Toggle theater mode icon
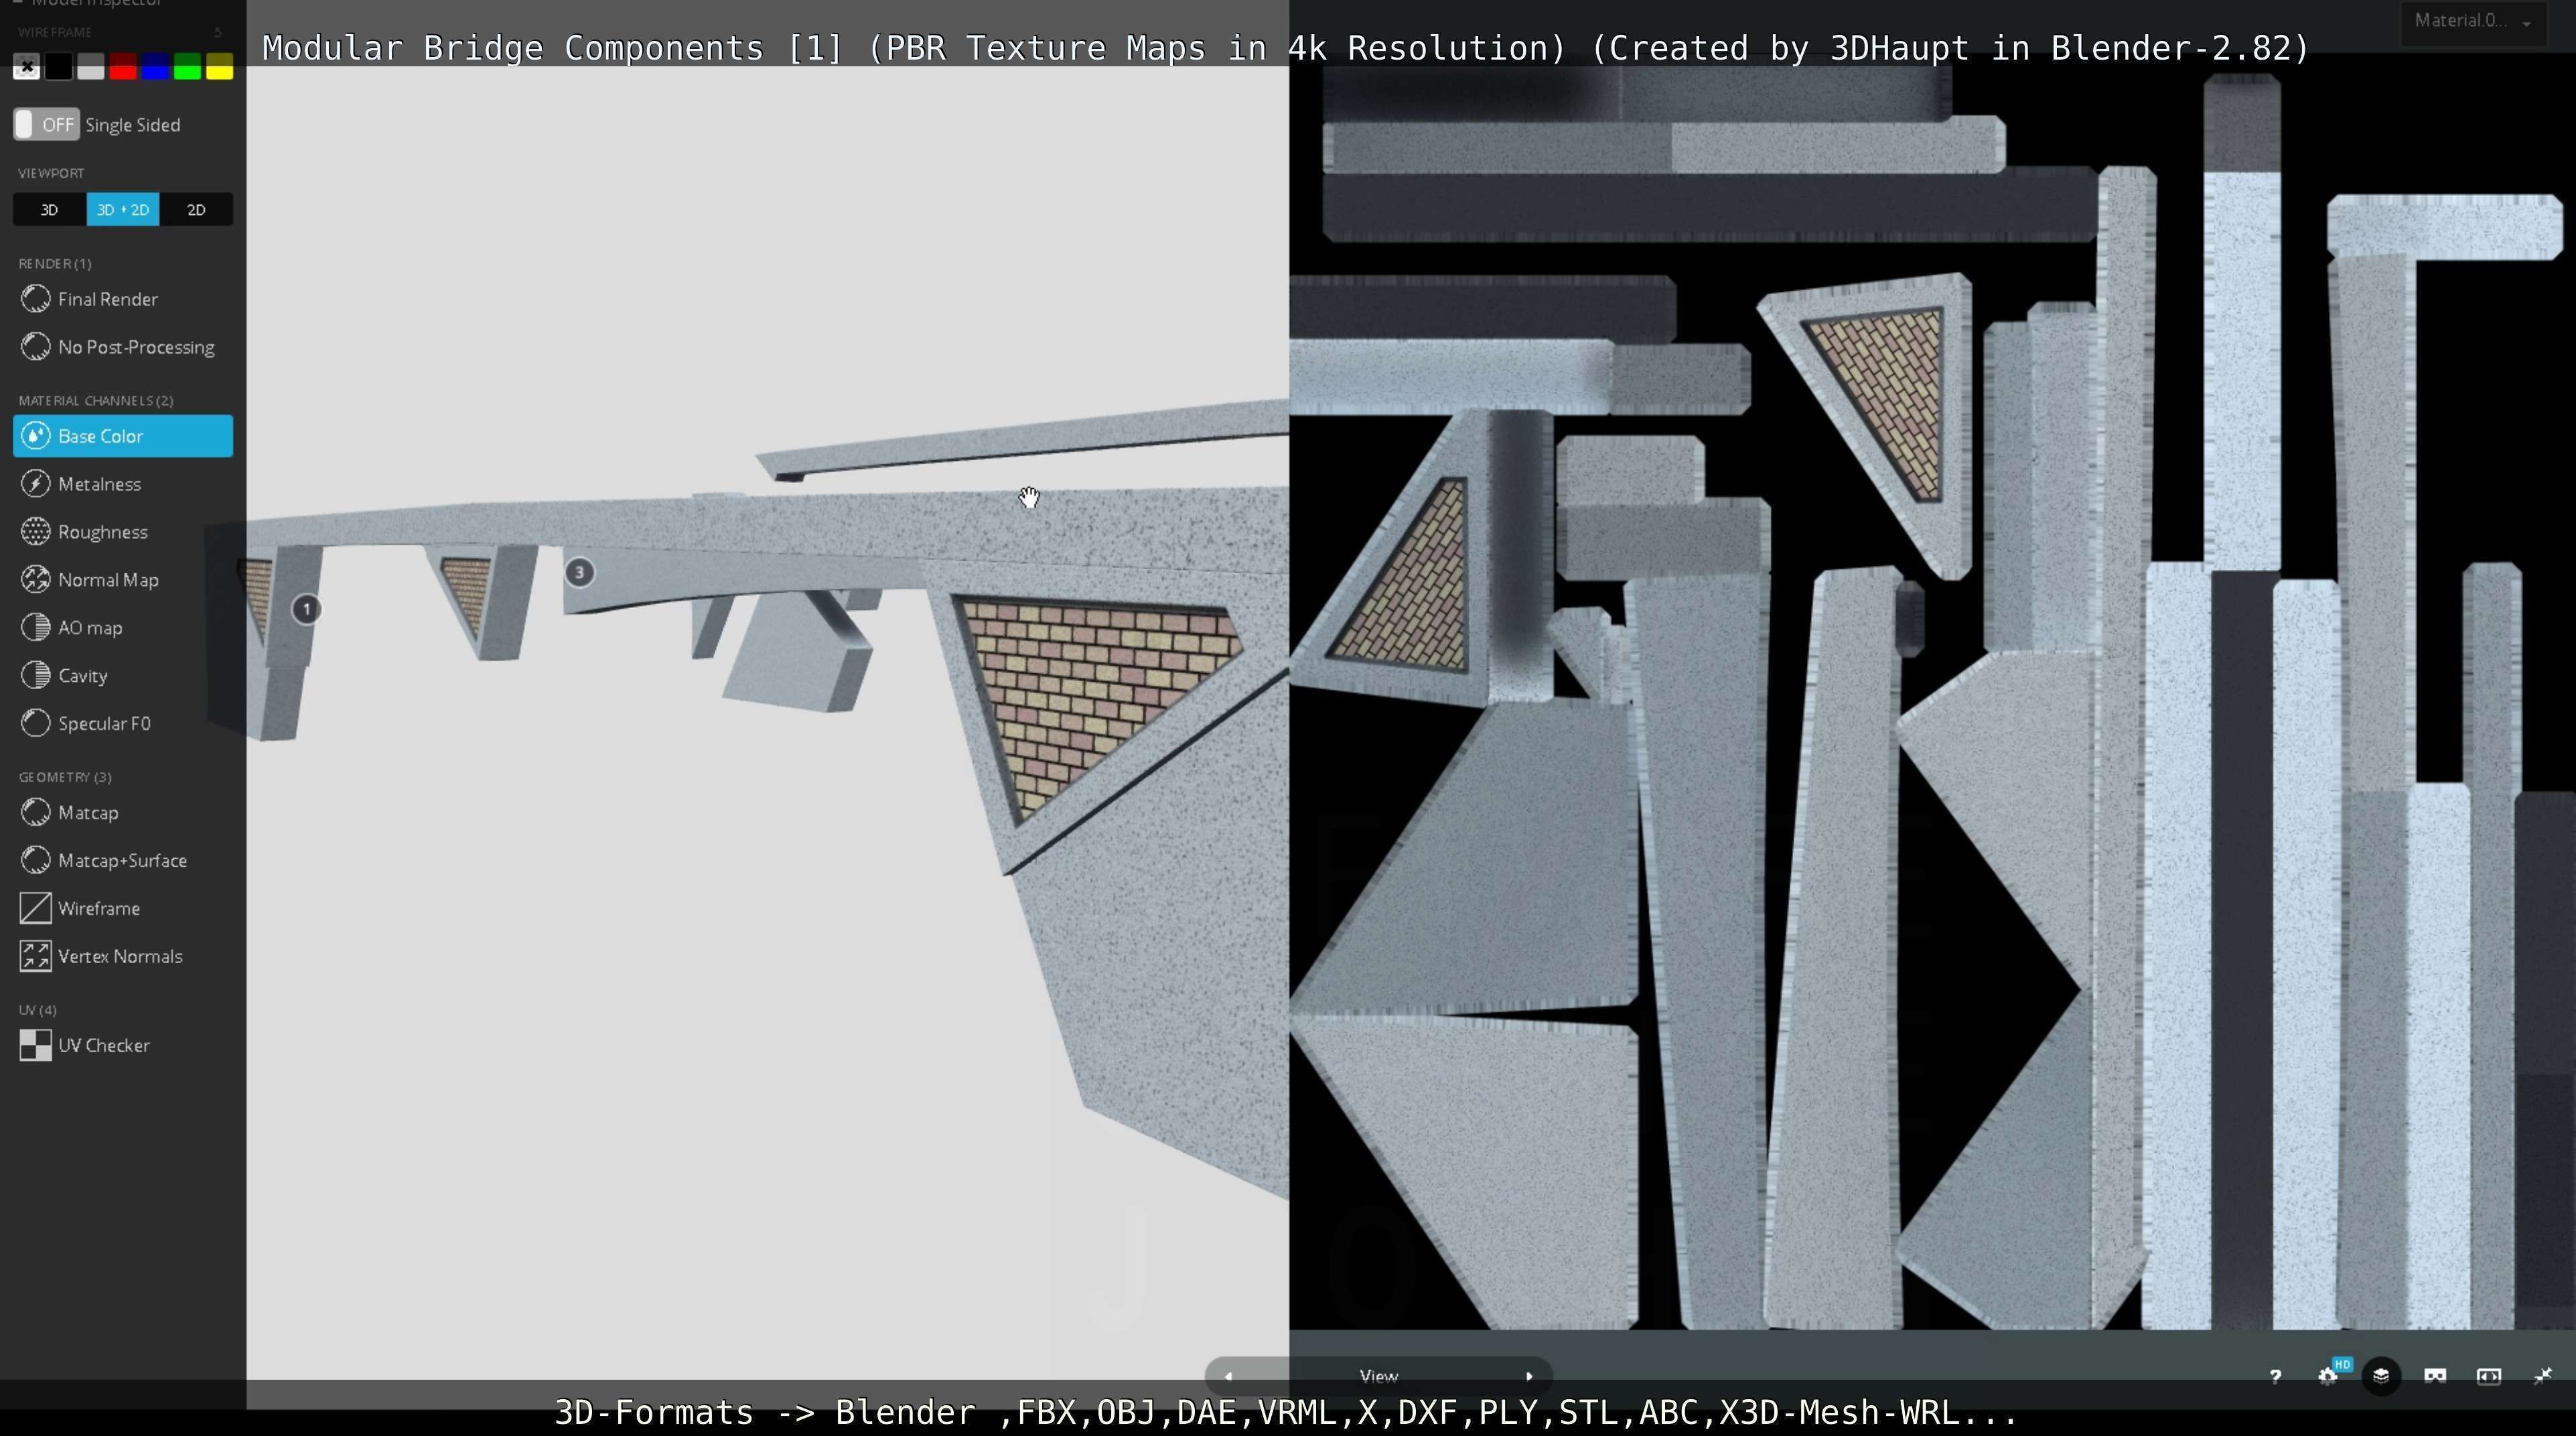The height and width of the screenshot is (1436, 2576). 2489,1377
